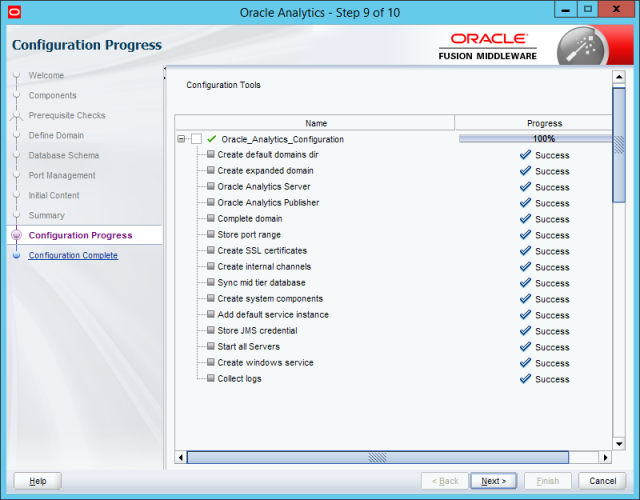Click the blue success check for Create SSL certificates

pos(525,251)
